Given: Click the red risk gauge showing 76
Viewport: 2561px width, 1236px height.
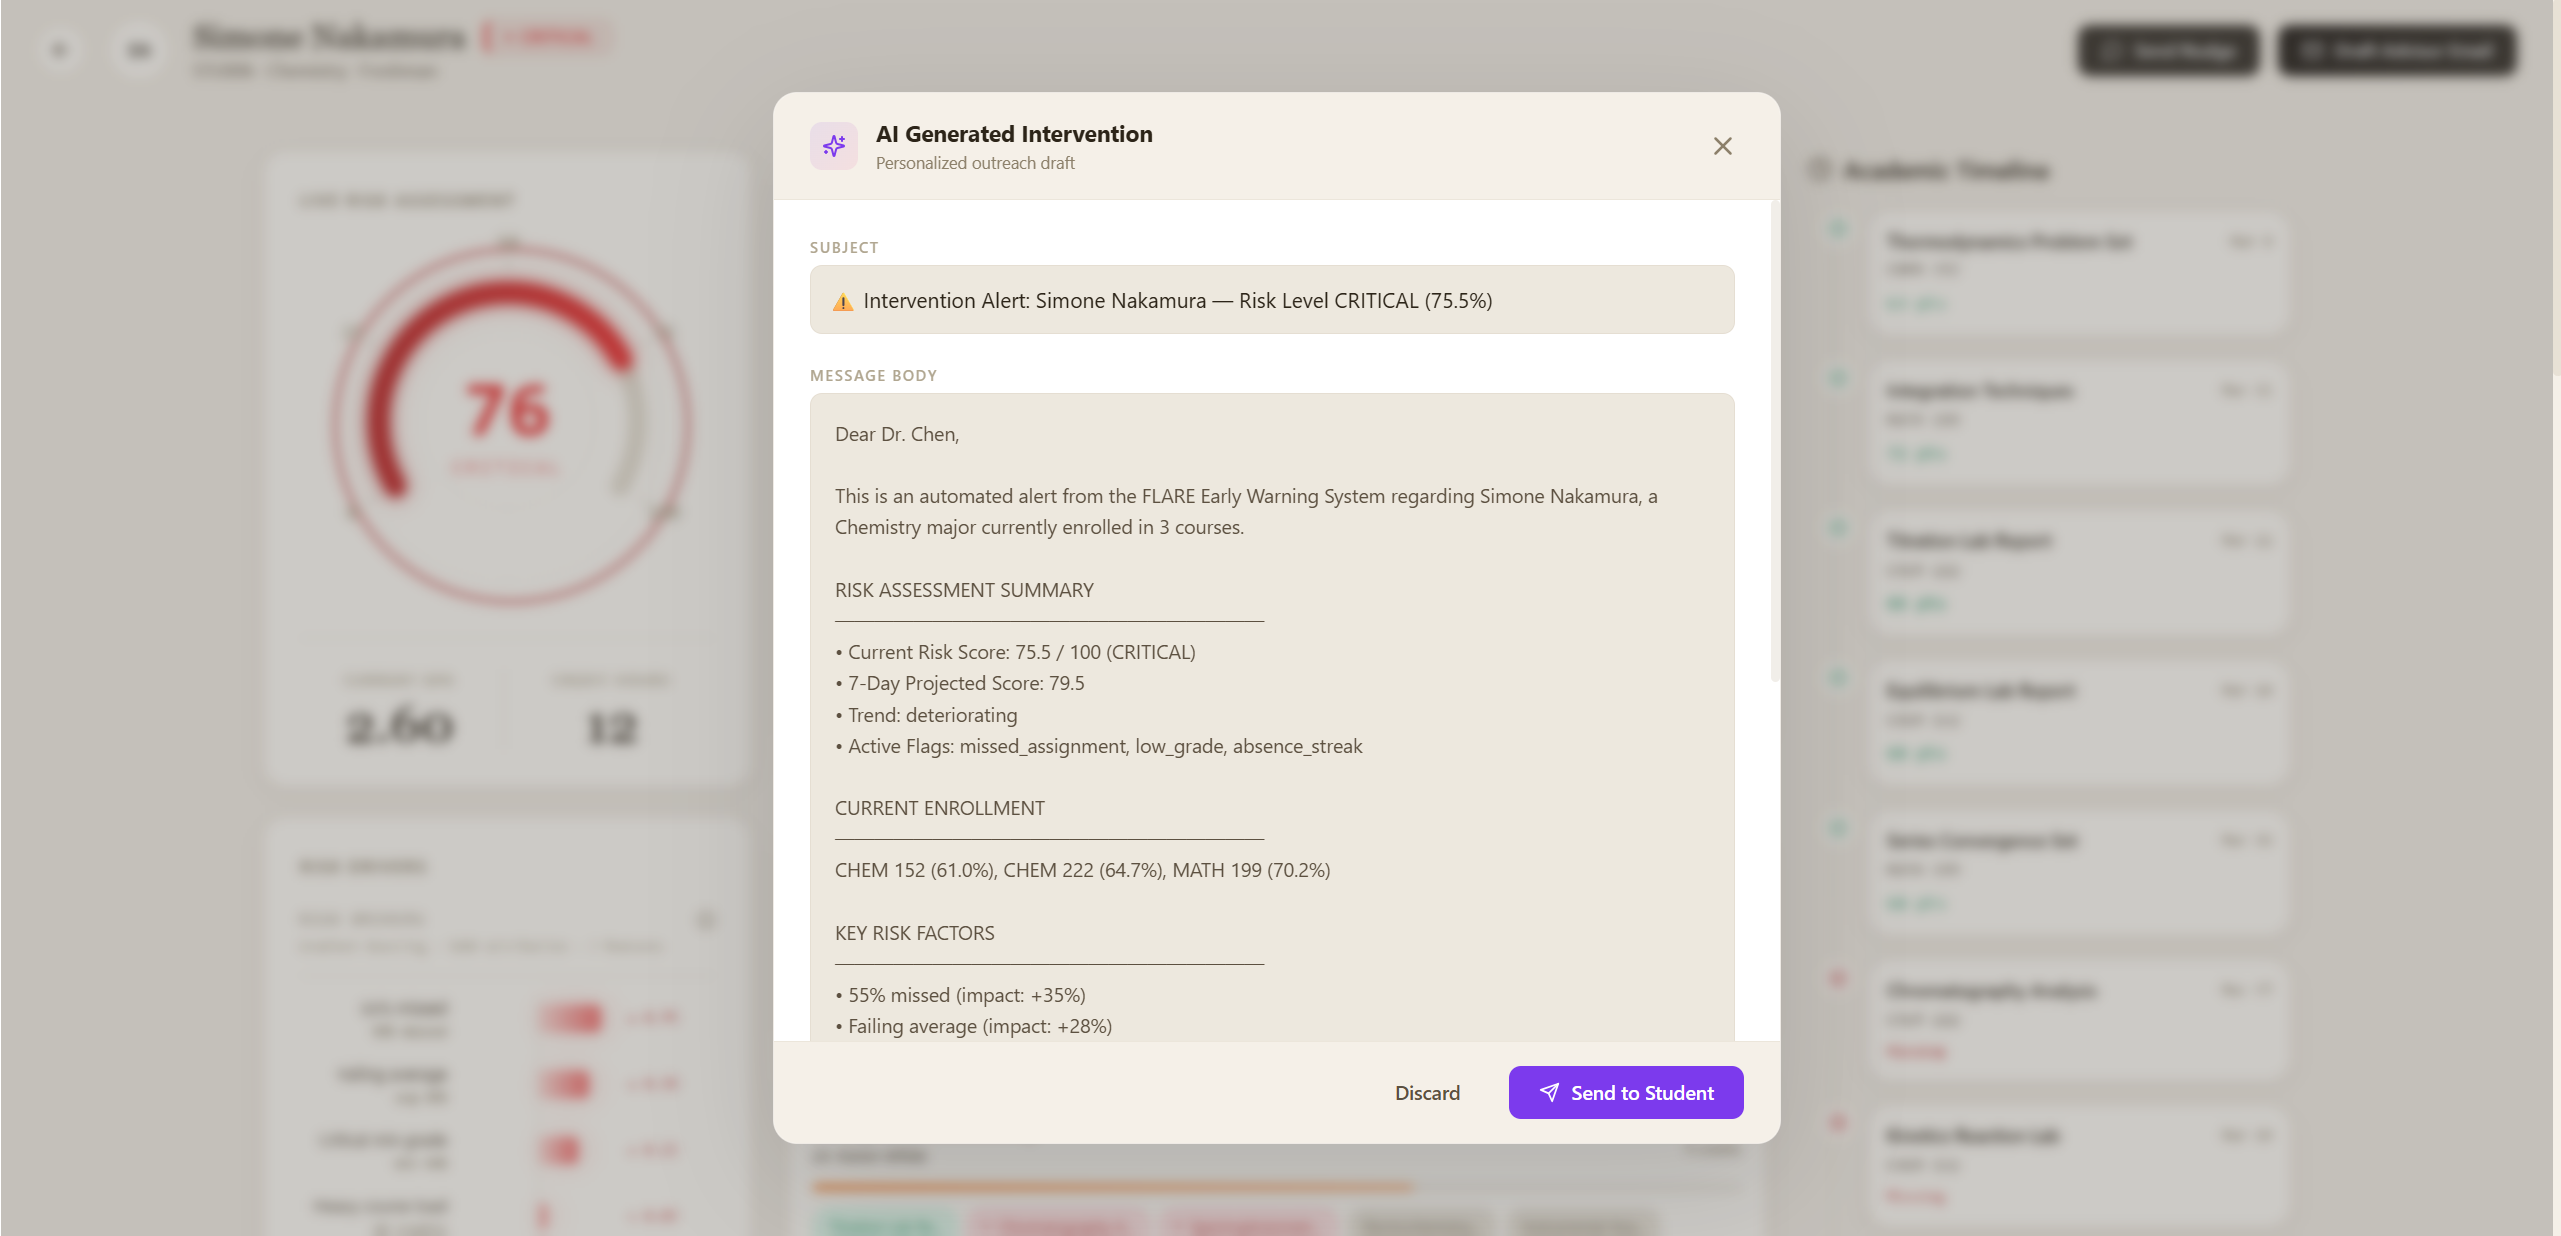Looking at the screenshot, I should point(508,420).
